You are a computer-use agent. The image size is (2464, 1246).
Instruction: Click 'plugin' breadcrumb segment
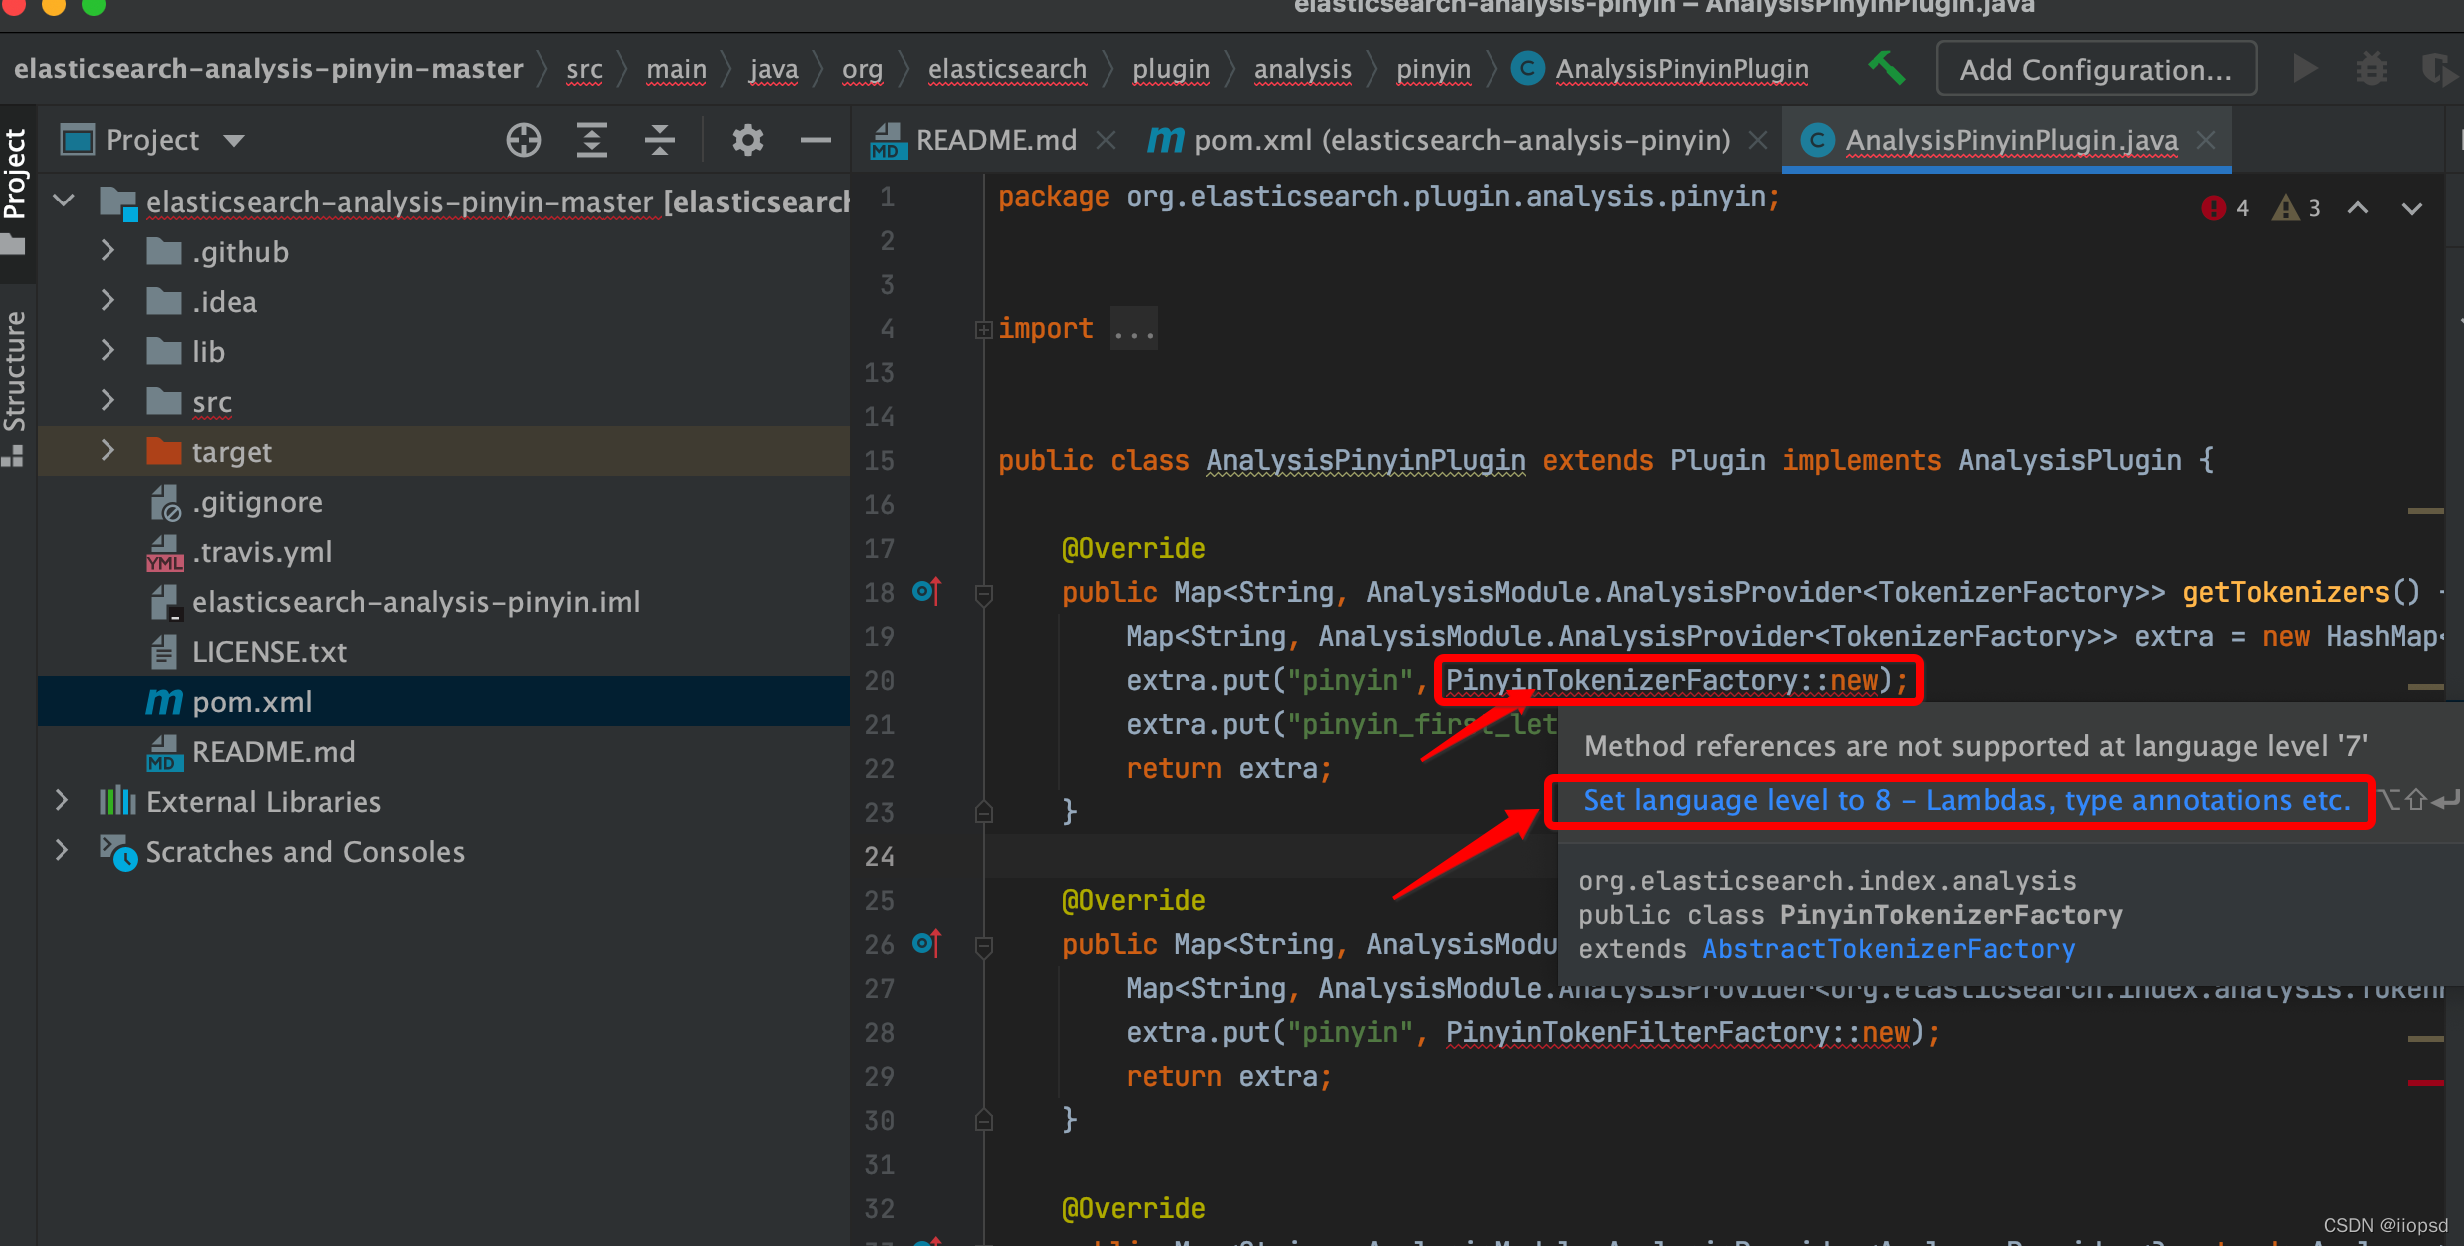pyautogui.click(x=1171, y=69)
